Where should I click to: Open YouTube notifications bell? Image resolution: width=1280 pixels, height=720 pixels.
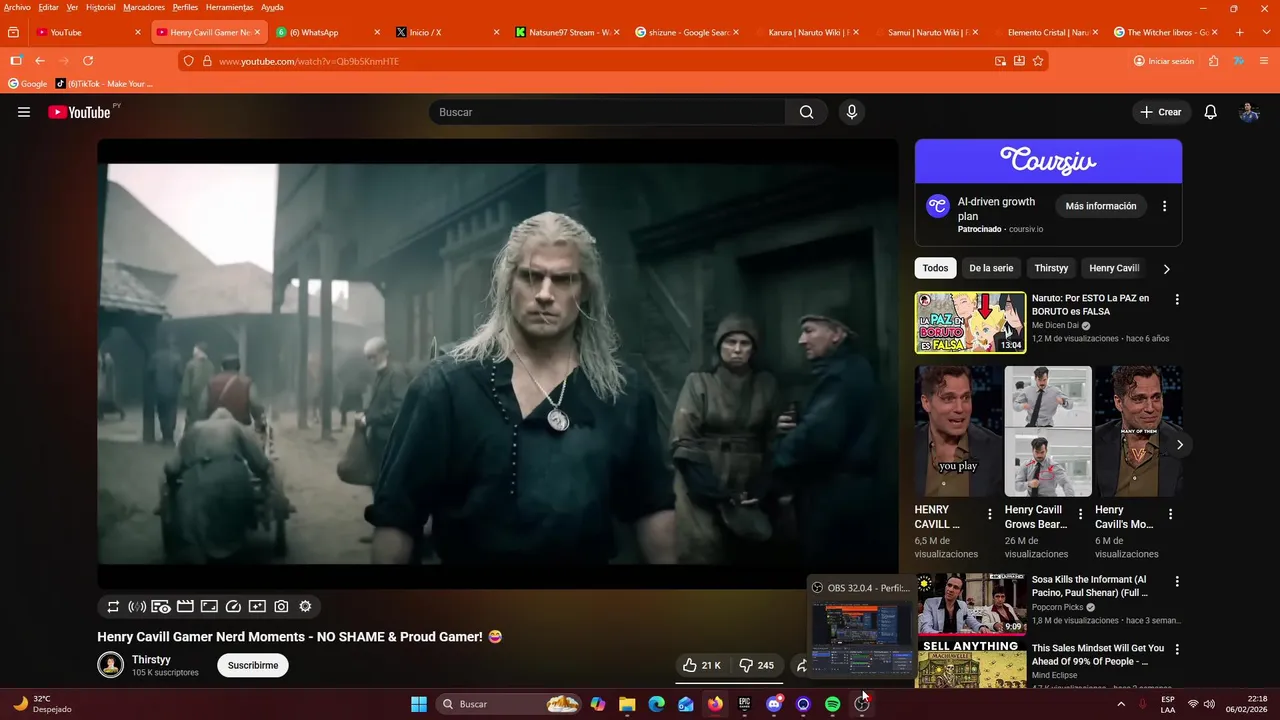pyautogui.click(x=1210, y=112)
